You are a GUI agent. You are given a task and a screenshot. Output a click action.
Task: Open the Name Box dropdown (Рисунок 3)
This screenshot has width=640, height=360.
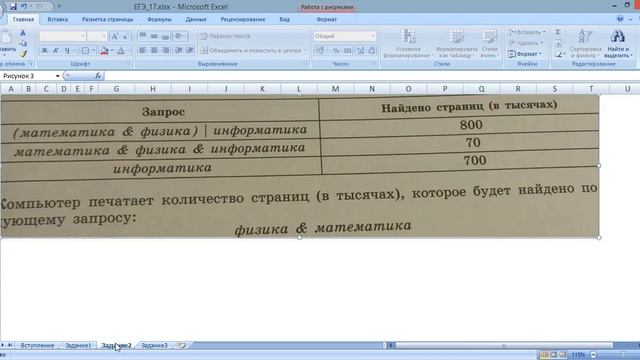tap(58, 76)
